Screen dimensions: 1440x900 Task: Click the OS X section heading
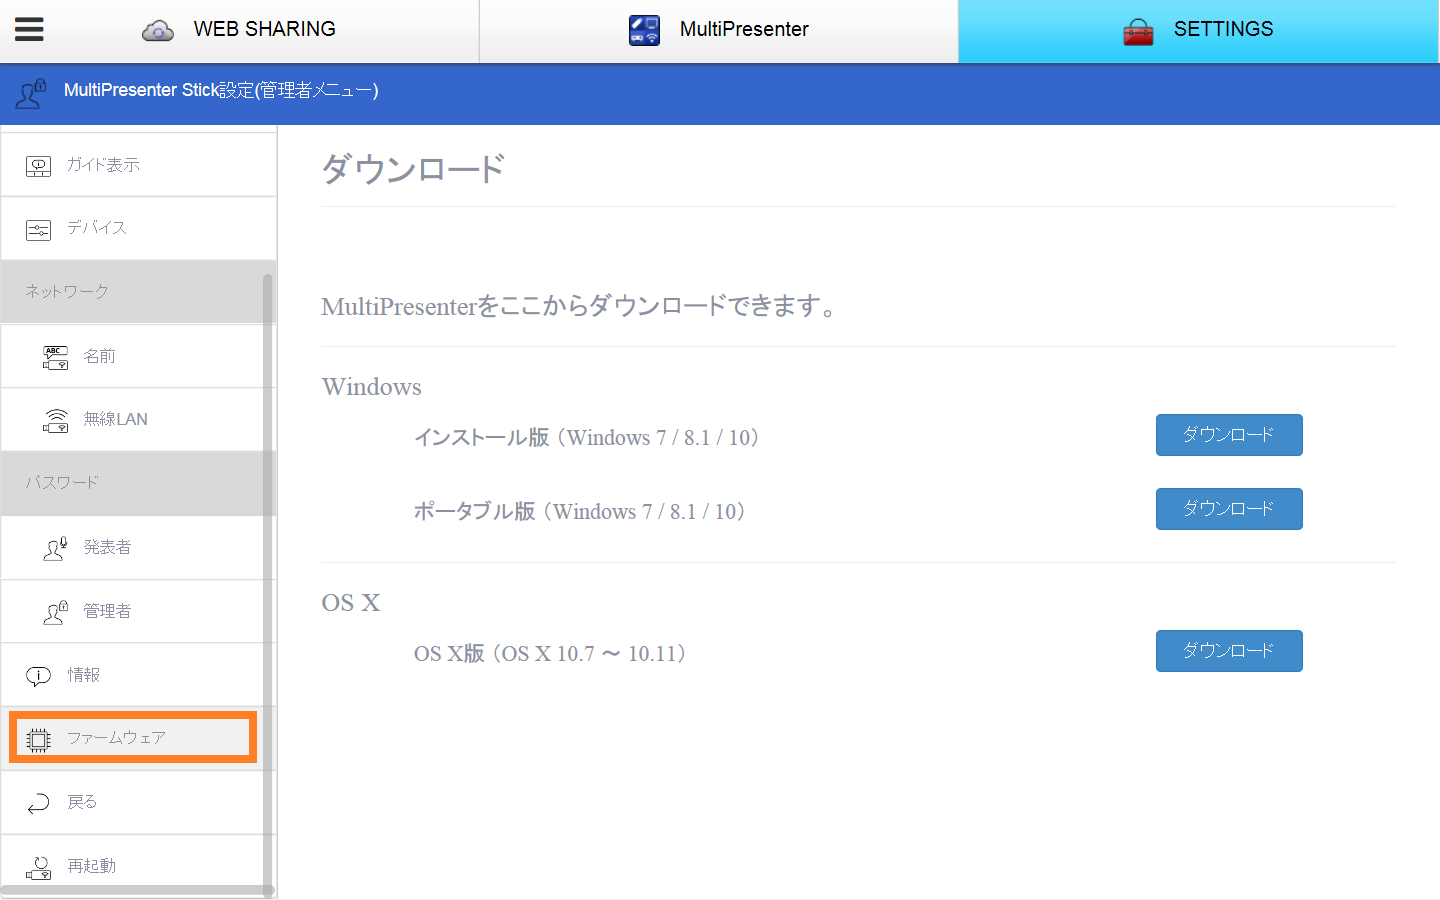(x=351, y=603)
